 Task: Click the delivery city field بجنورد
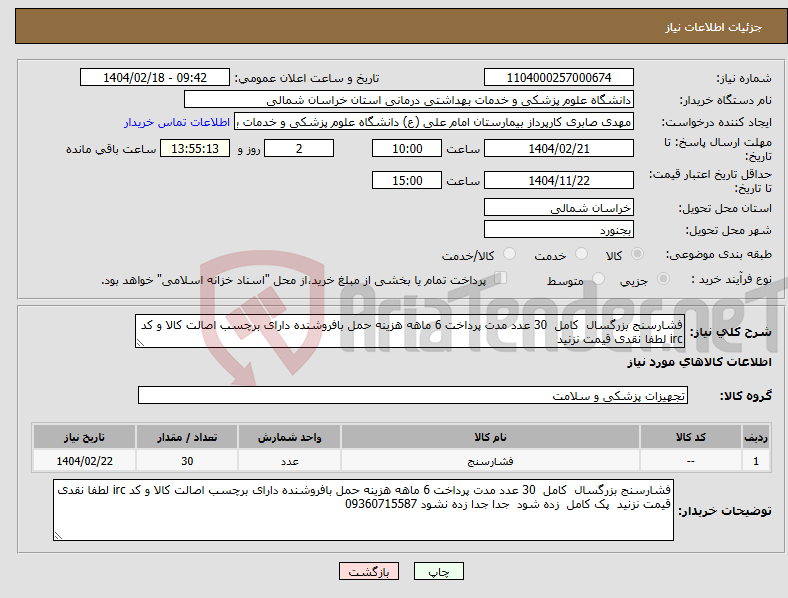pos(559,230)
